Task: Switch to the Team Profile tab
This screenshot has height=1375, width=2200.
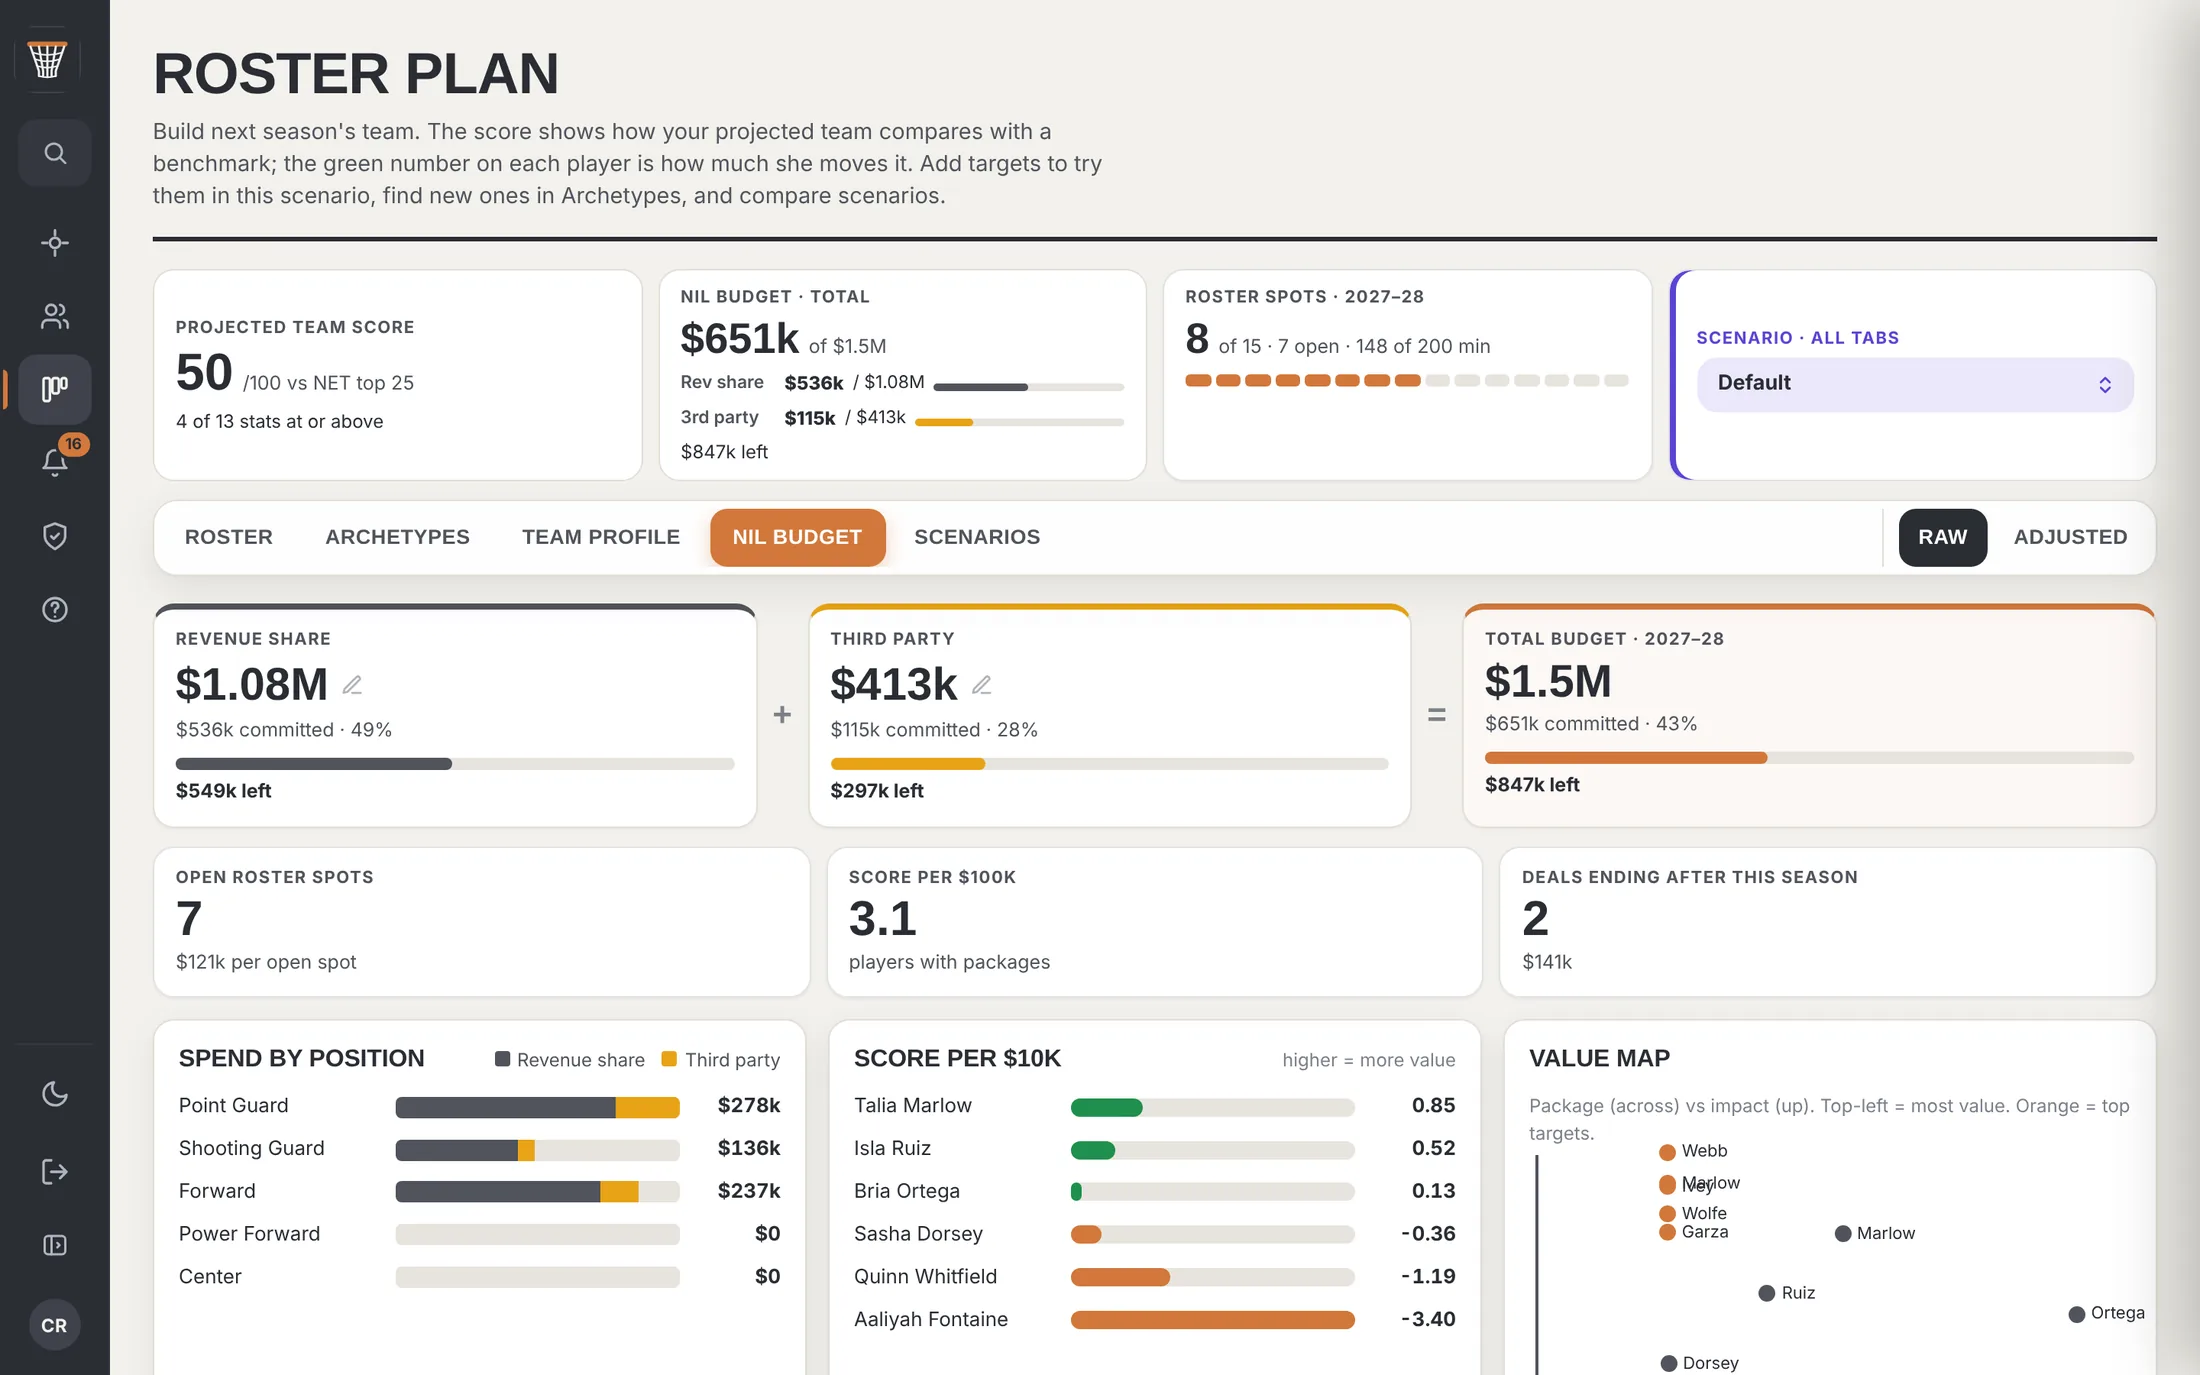Action: 601,537
